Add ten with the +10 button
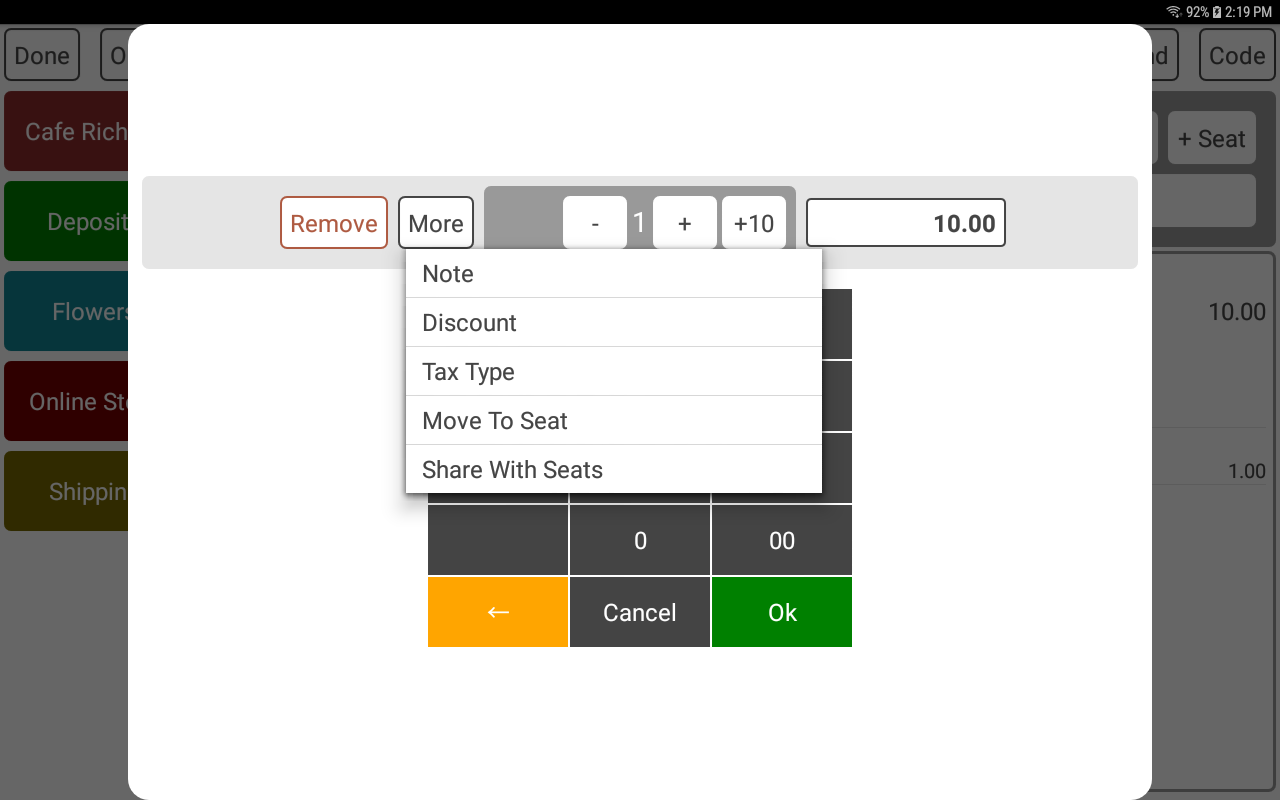Screen dimensions: 1280x800 pyautogui.click(x=754, y=222)
